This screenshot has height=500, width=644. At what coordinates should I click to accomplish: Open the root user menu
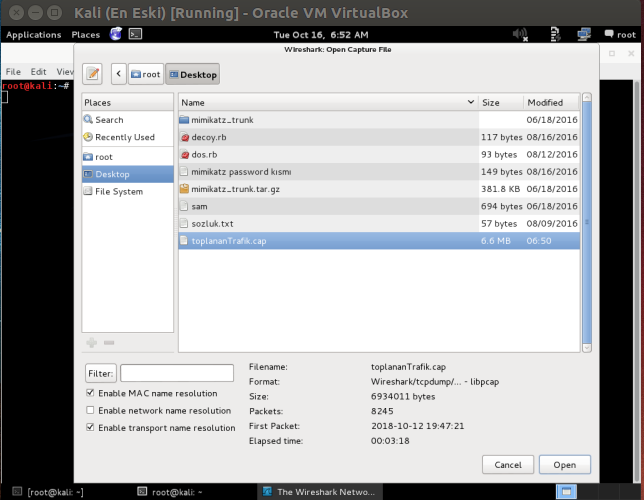(620, 35)
